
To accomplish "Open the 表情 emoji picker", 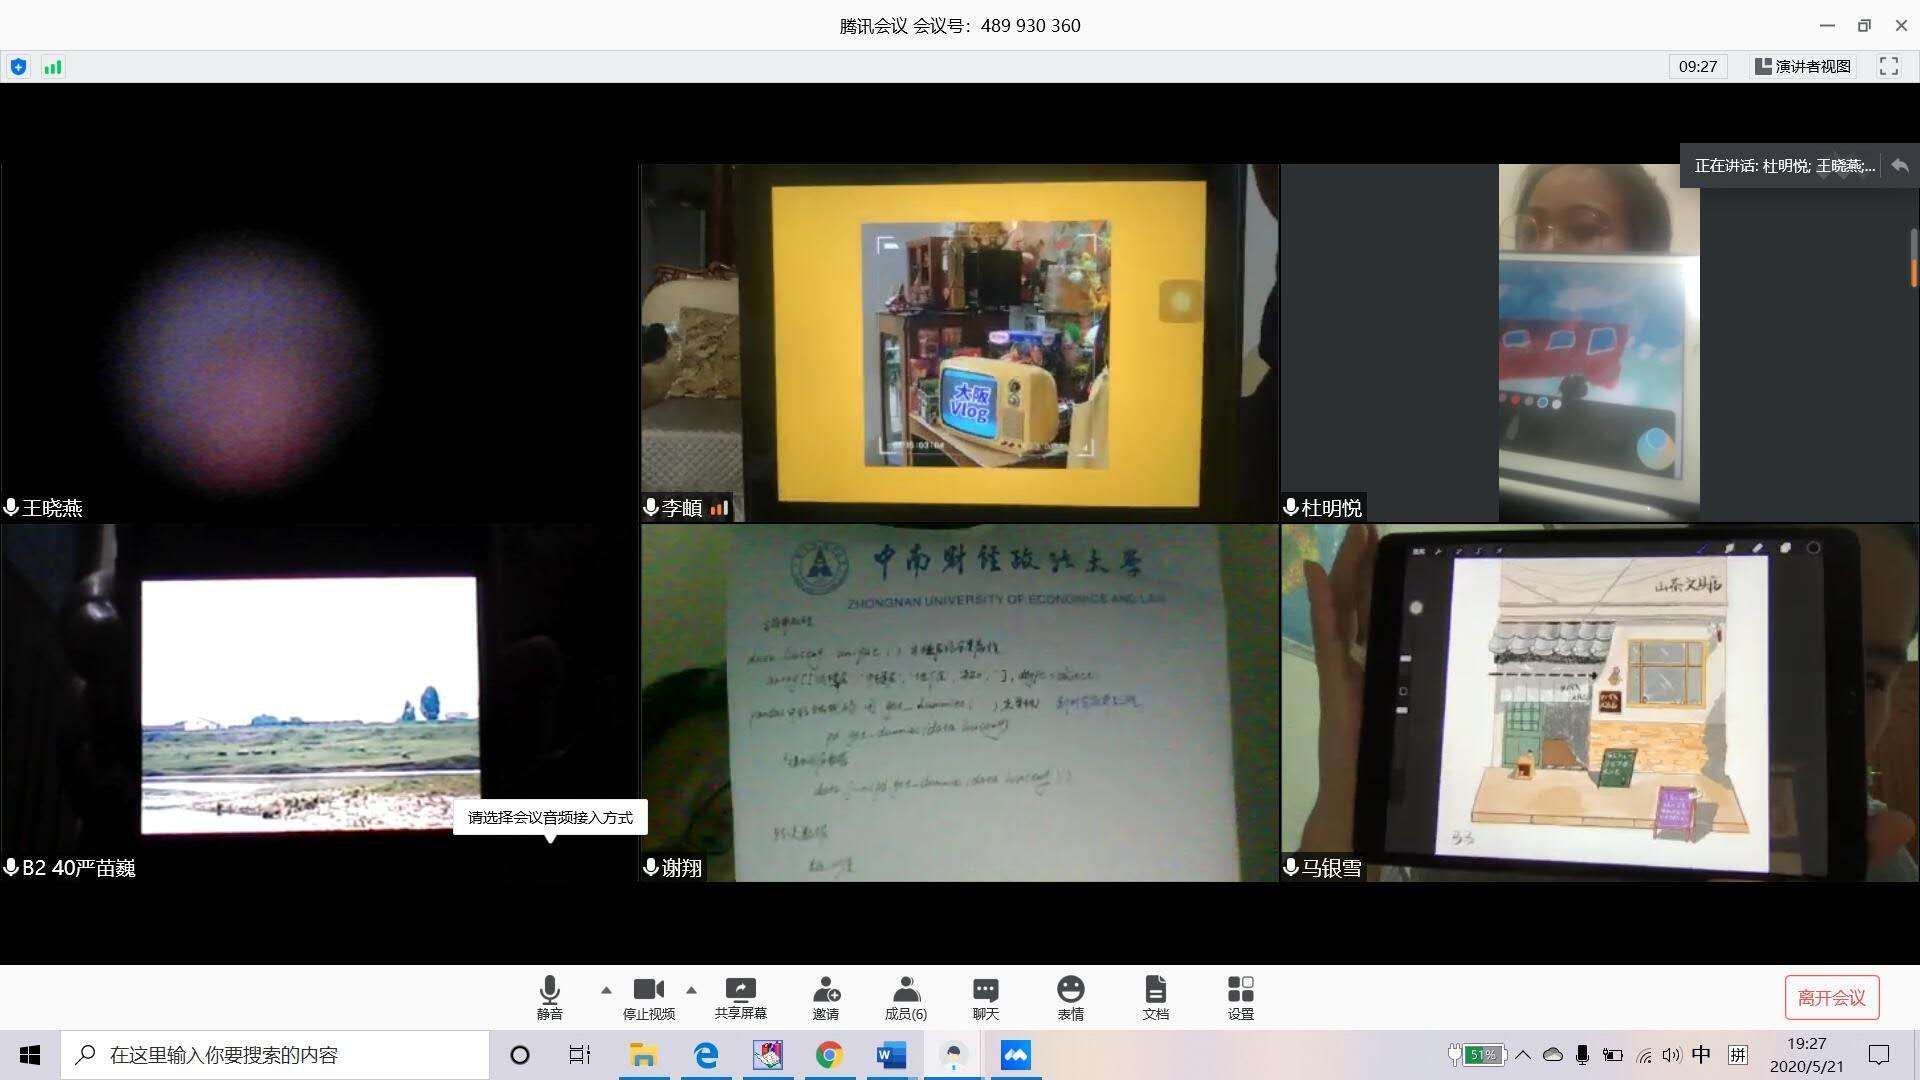I will coord(1071,998).
